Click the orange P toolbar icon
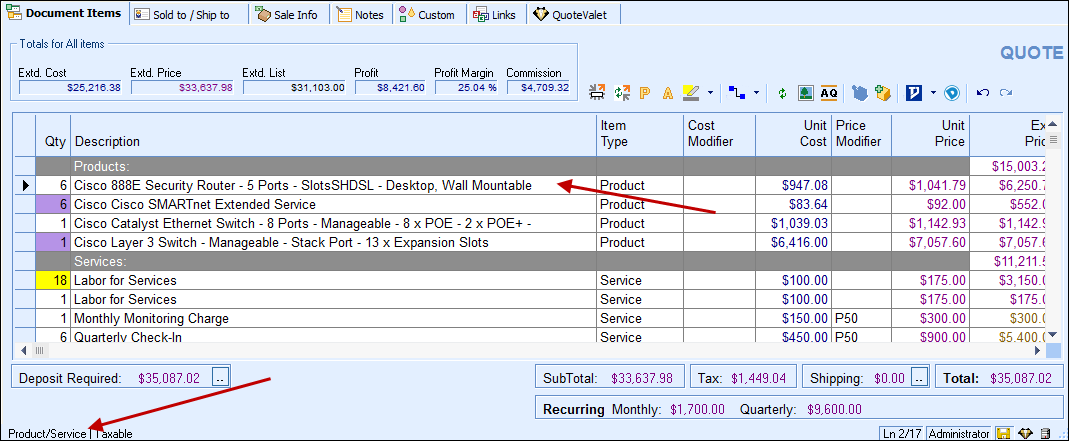This screenshot has height=441, width=1069. tap(645, 93)
